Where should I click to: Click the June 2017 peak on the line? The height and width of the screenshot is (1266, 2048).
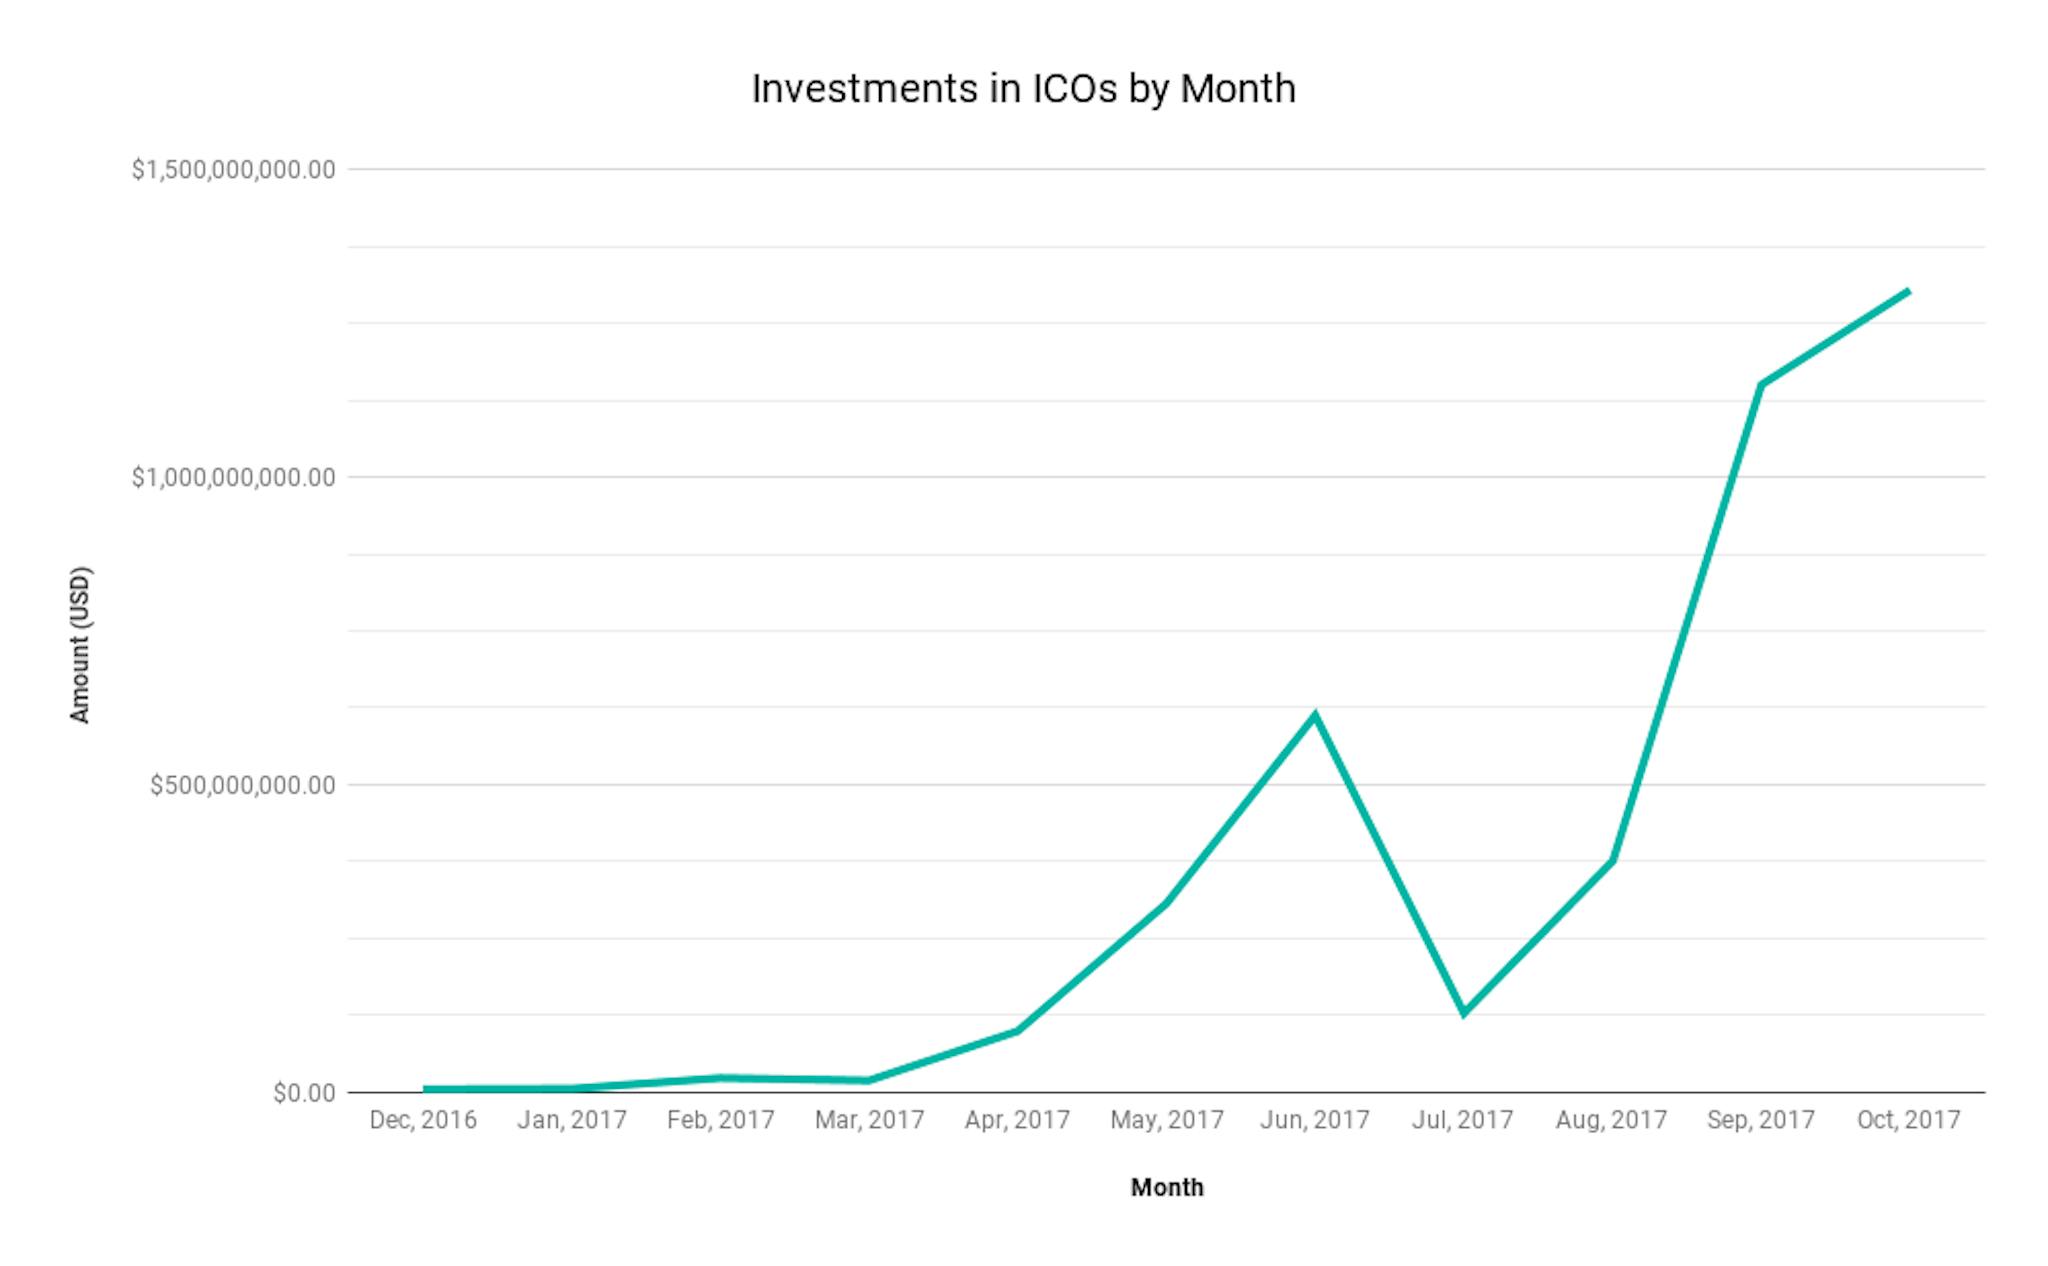(x=1315, y=714)
